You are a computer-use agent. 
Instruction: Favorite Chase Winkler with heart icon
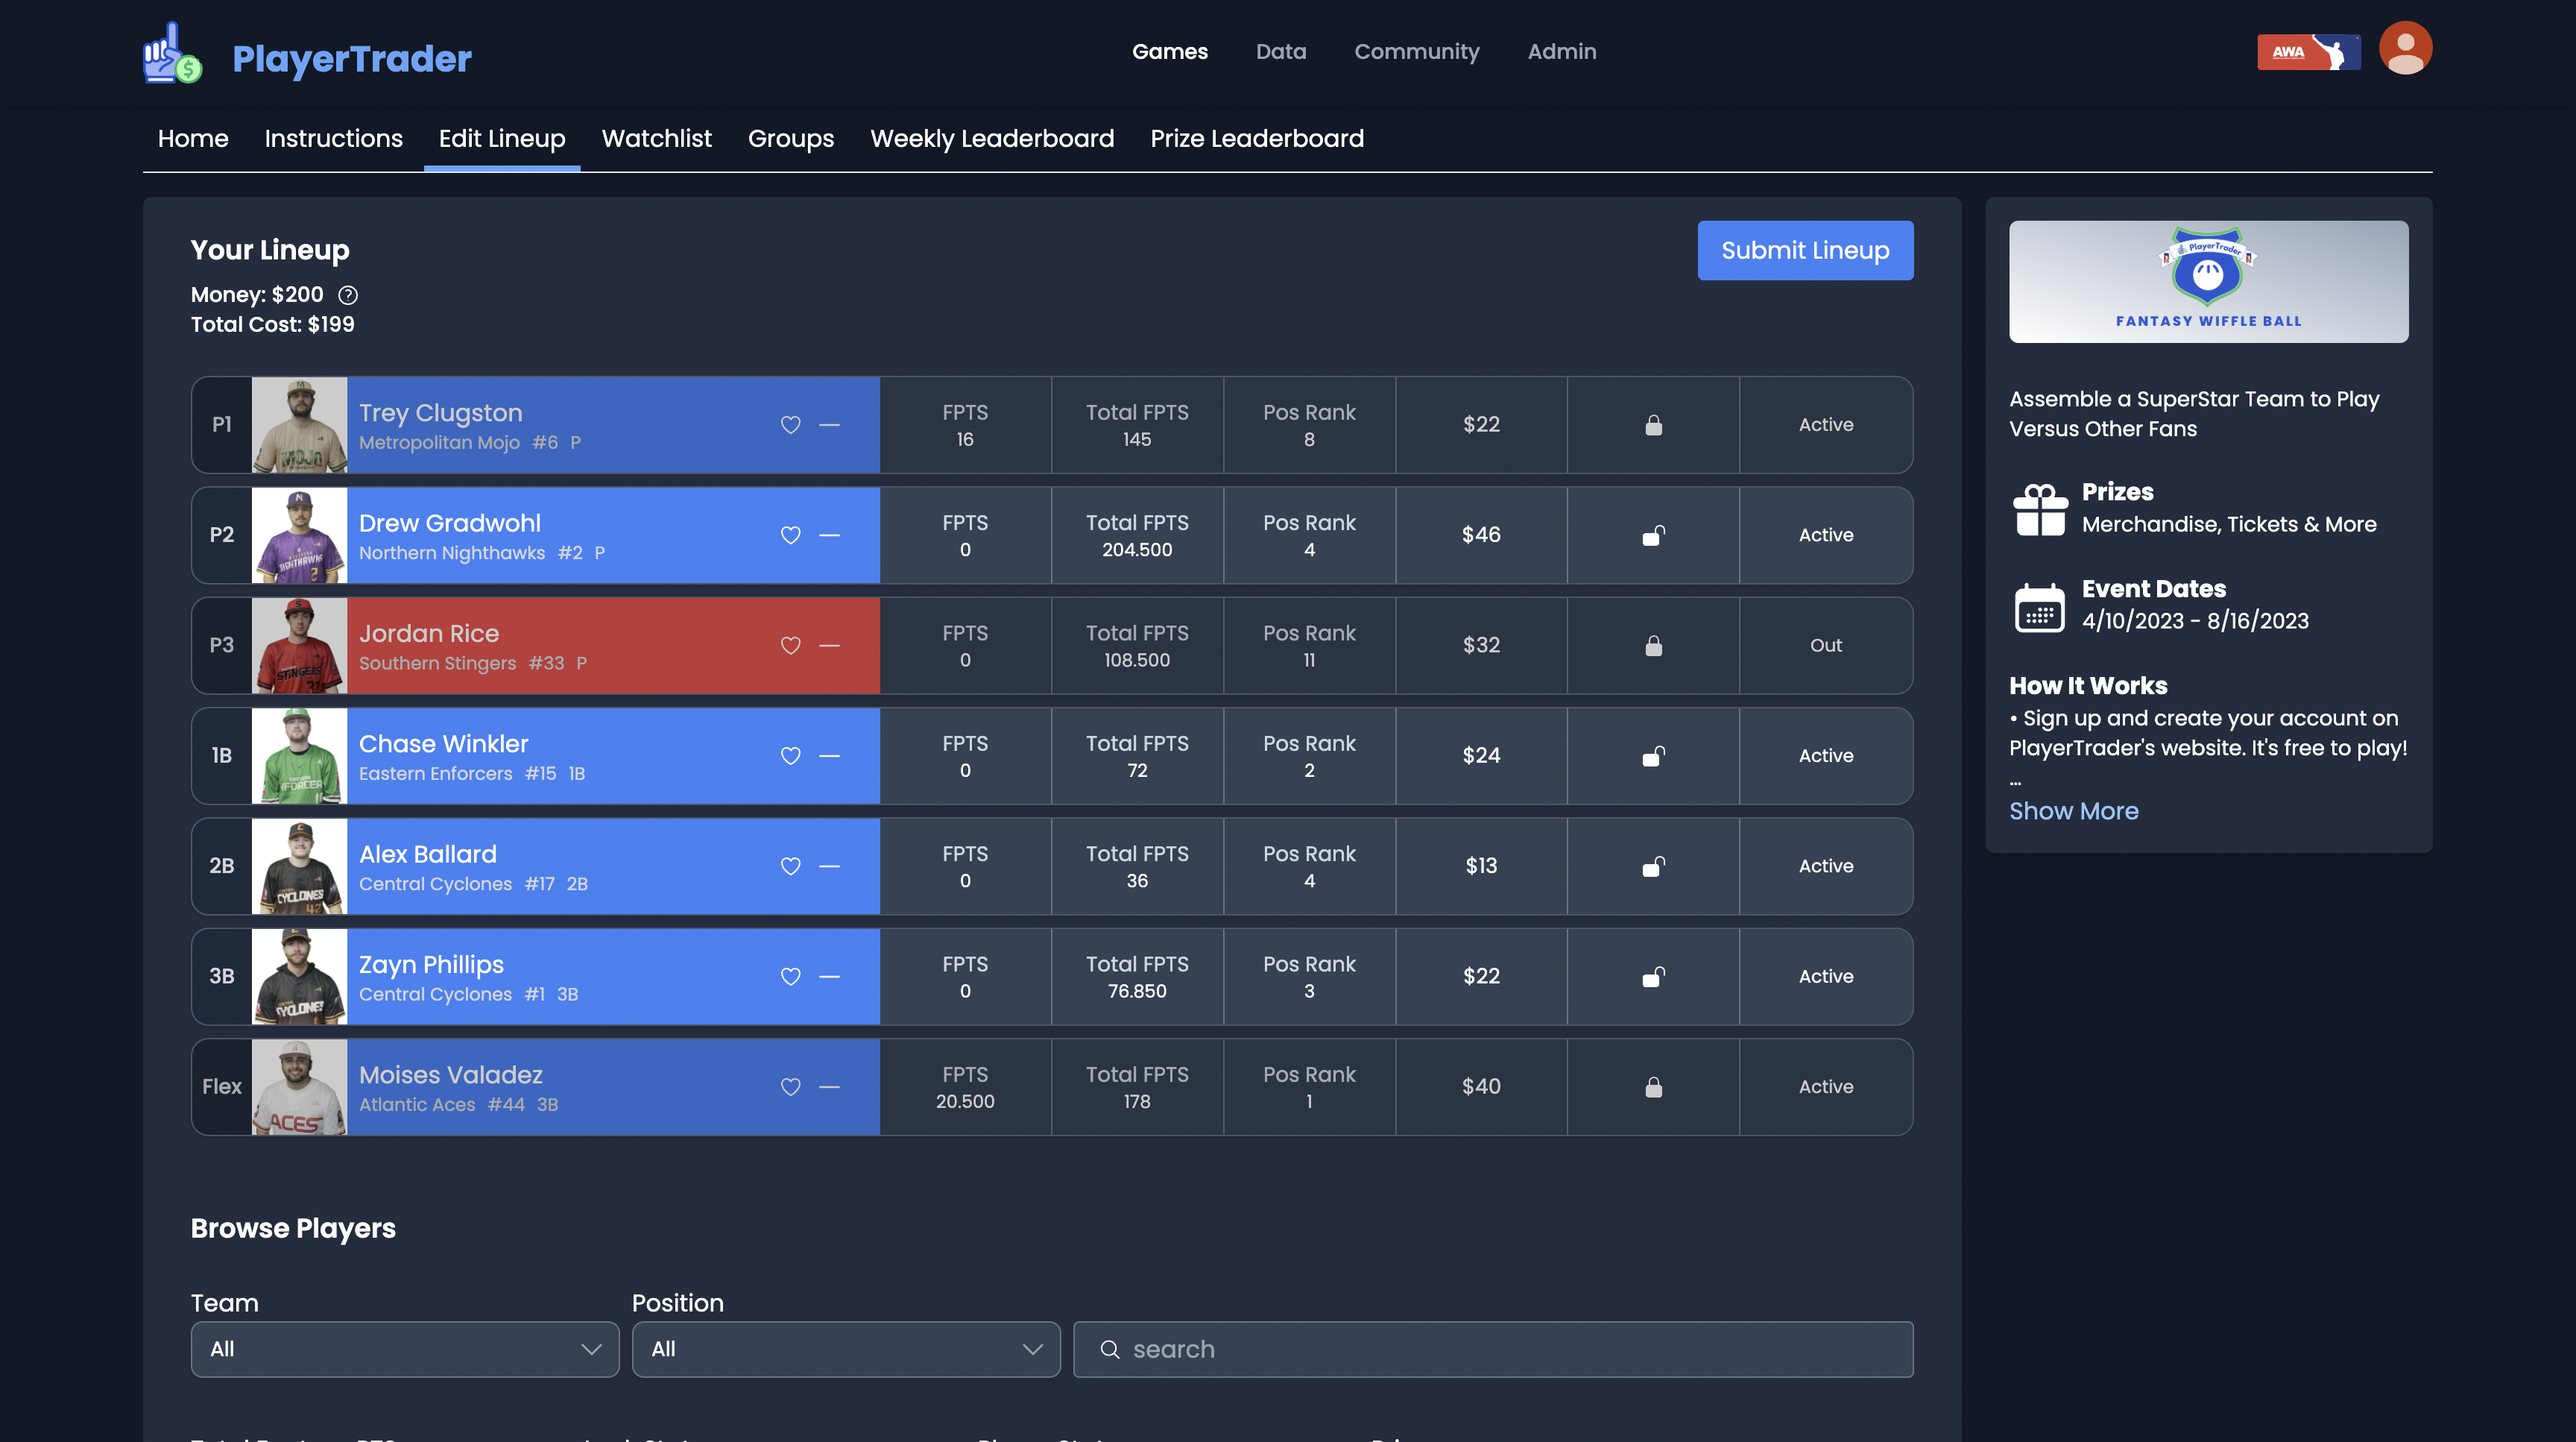(790, 756)
